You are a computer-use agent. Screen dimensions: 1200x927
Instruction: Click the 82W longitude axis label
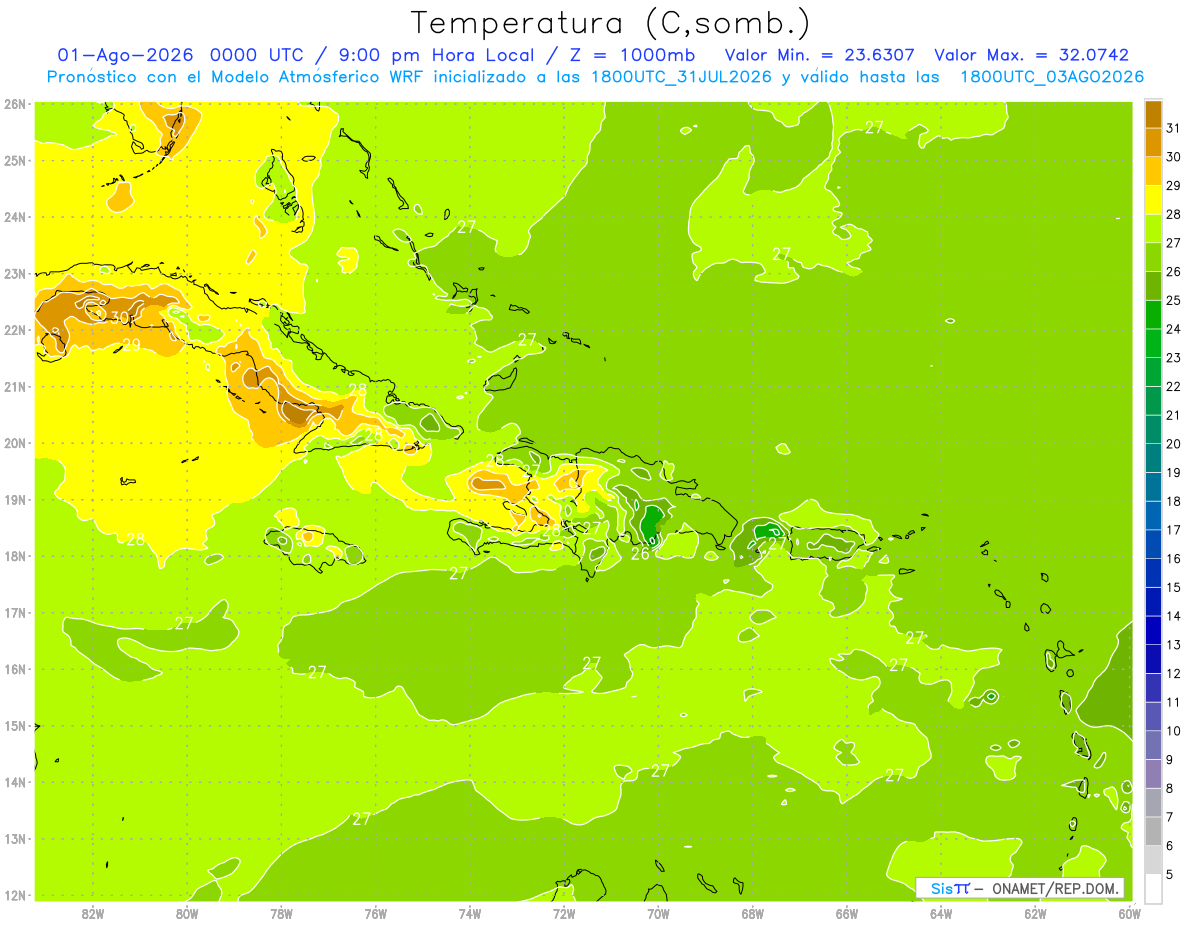pos(93,913)
